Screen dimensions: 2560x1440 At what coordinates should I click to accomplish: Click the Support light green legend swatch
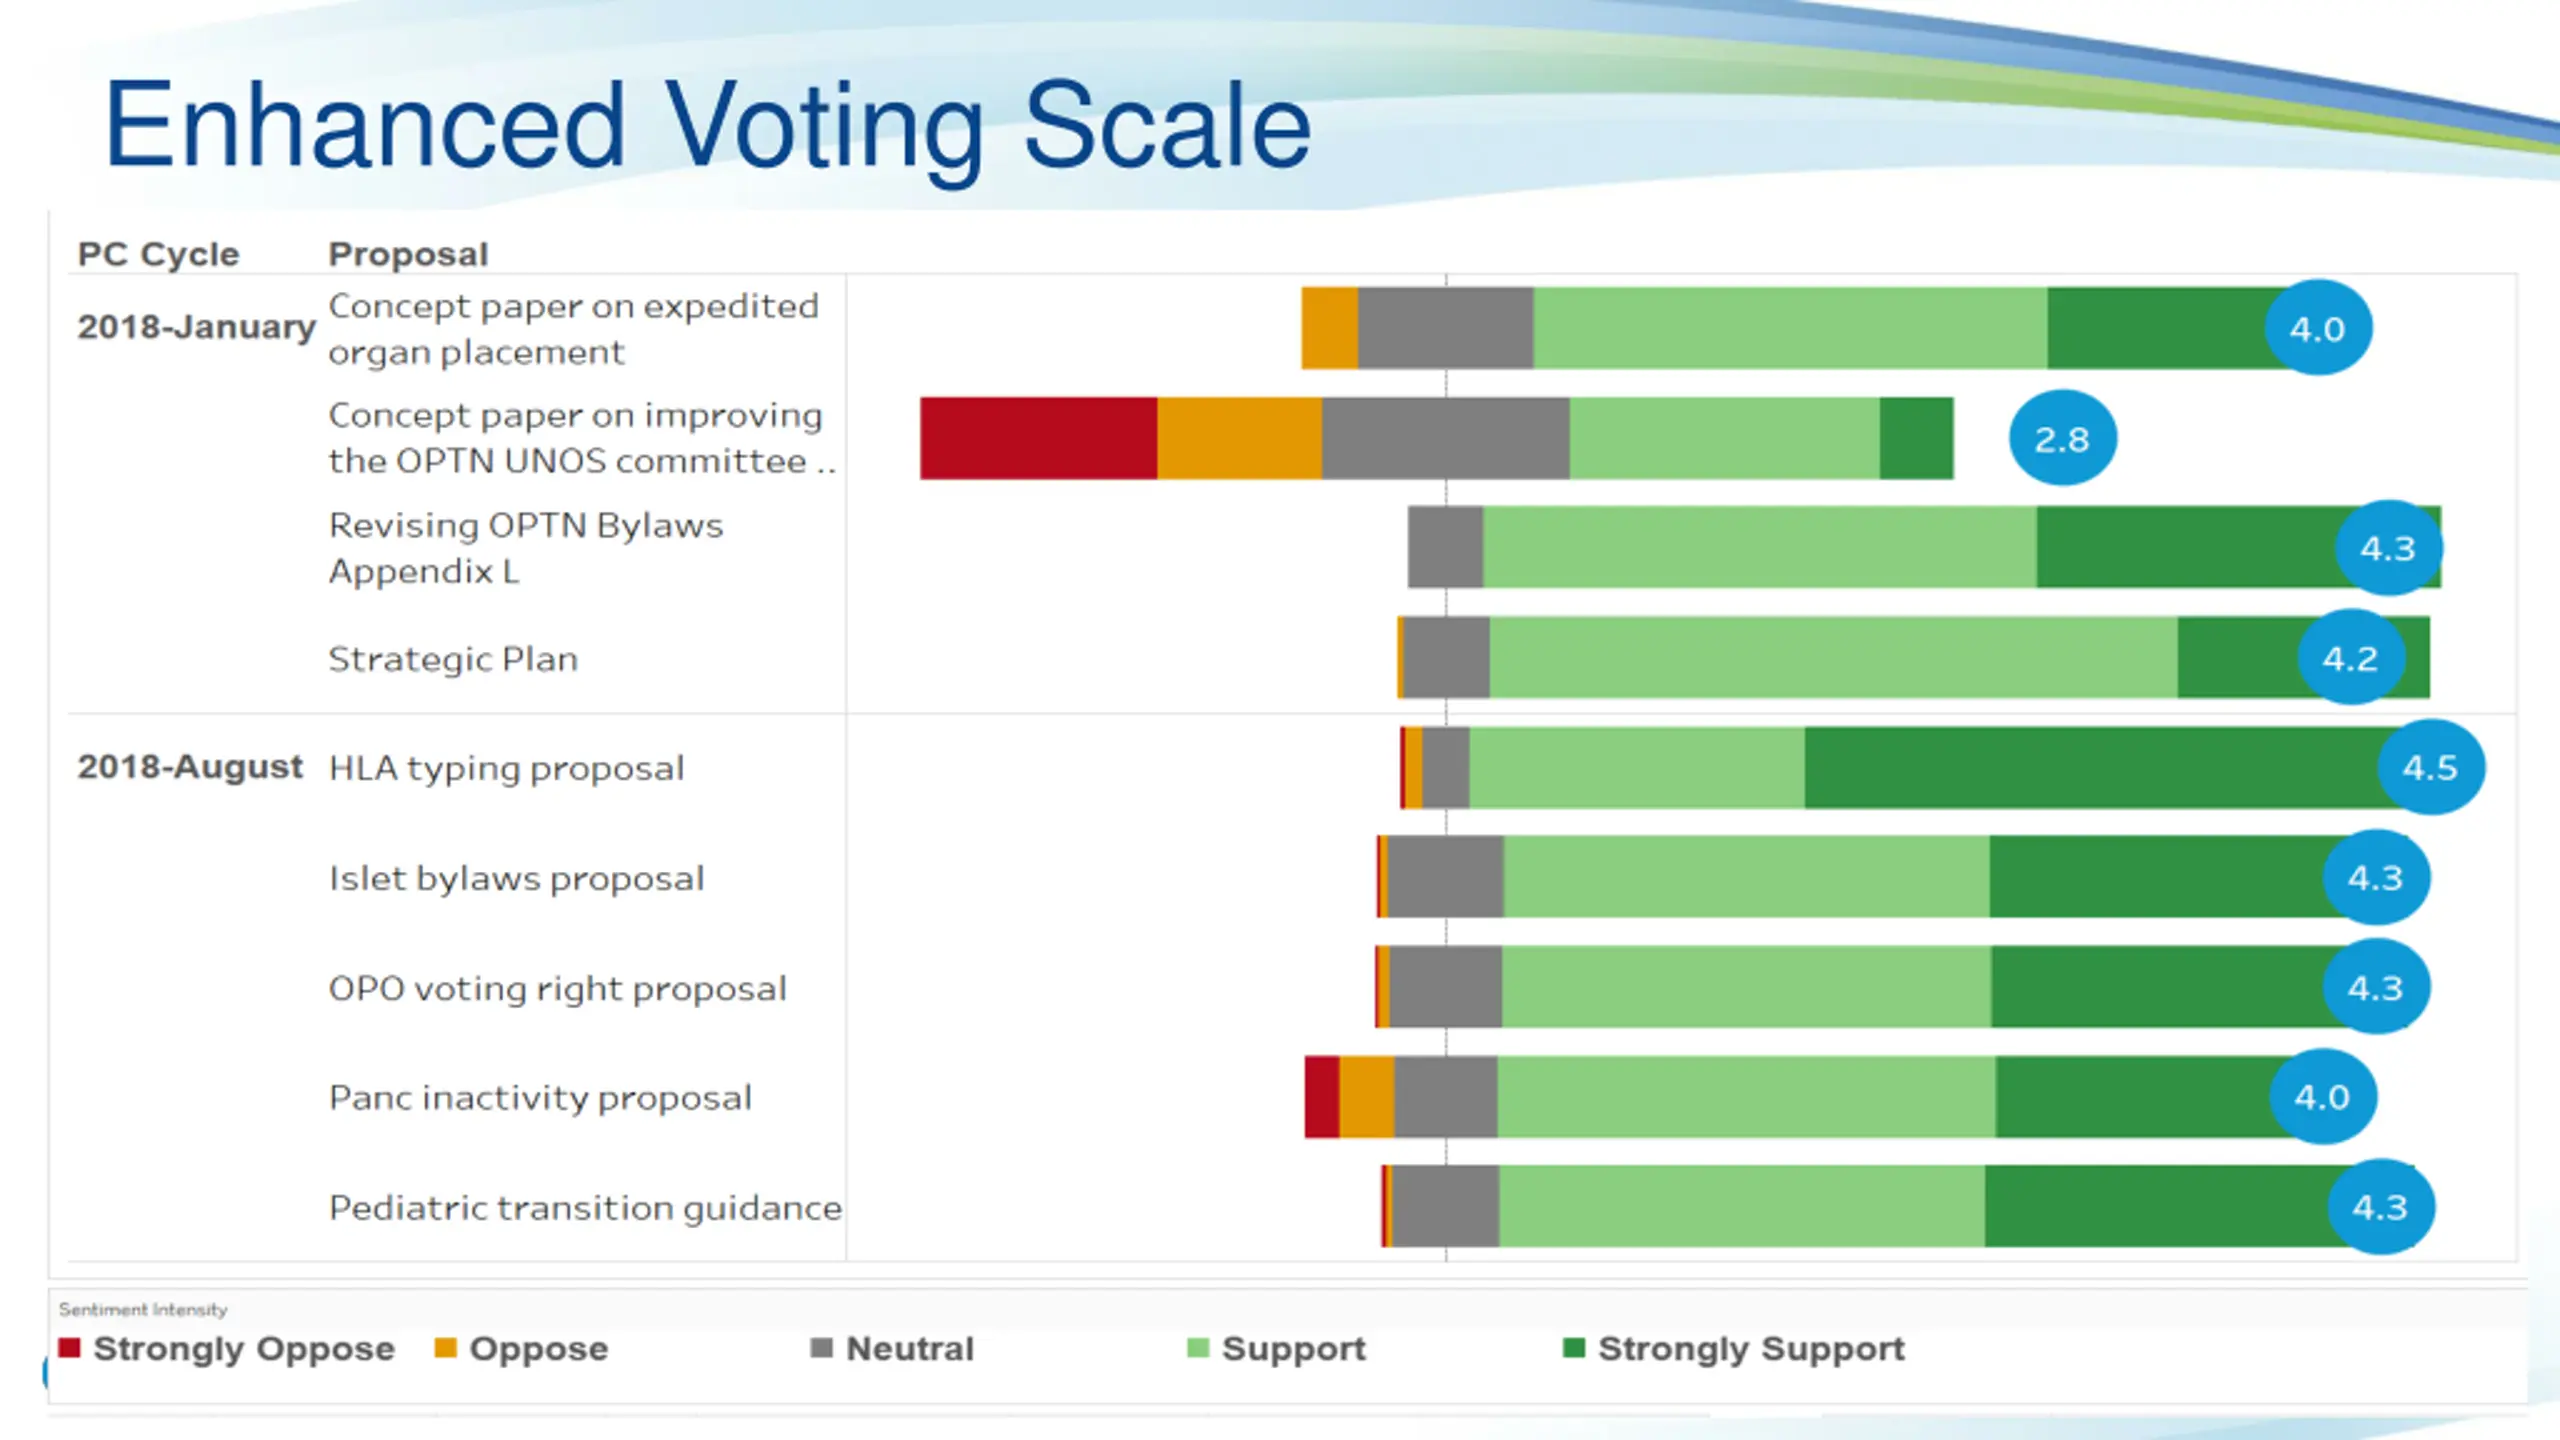[1197, 1348]
